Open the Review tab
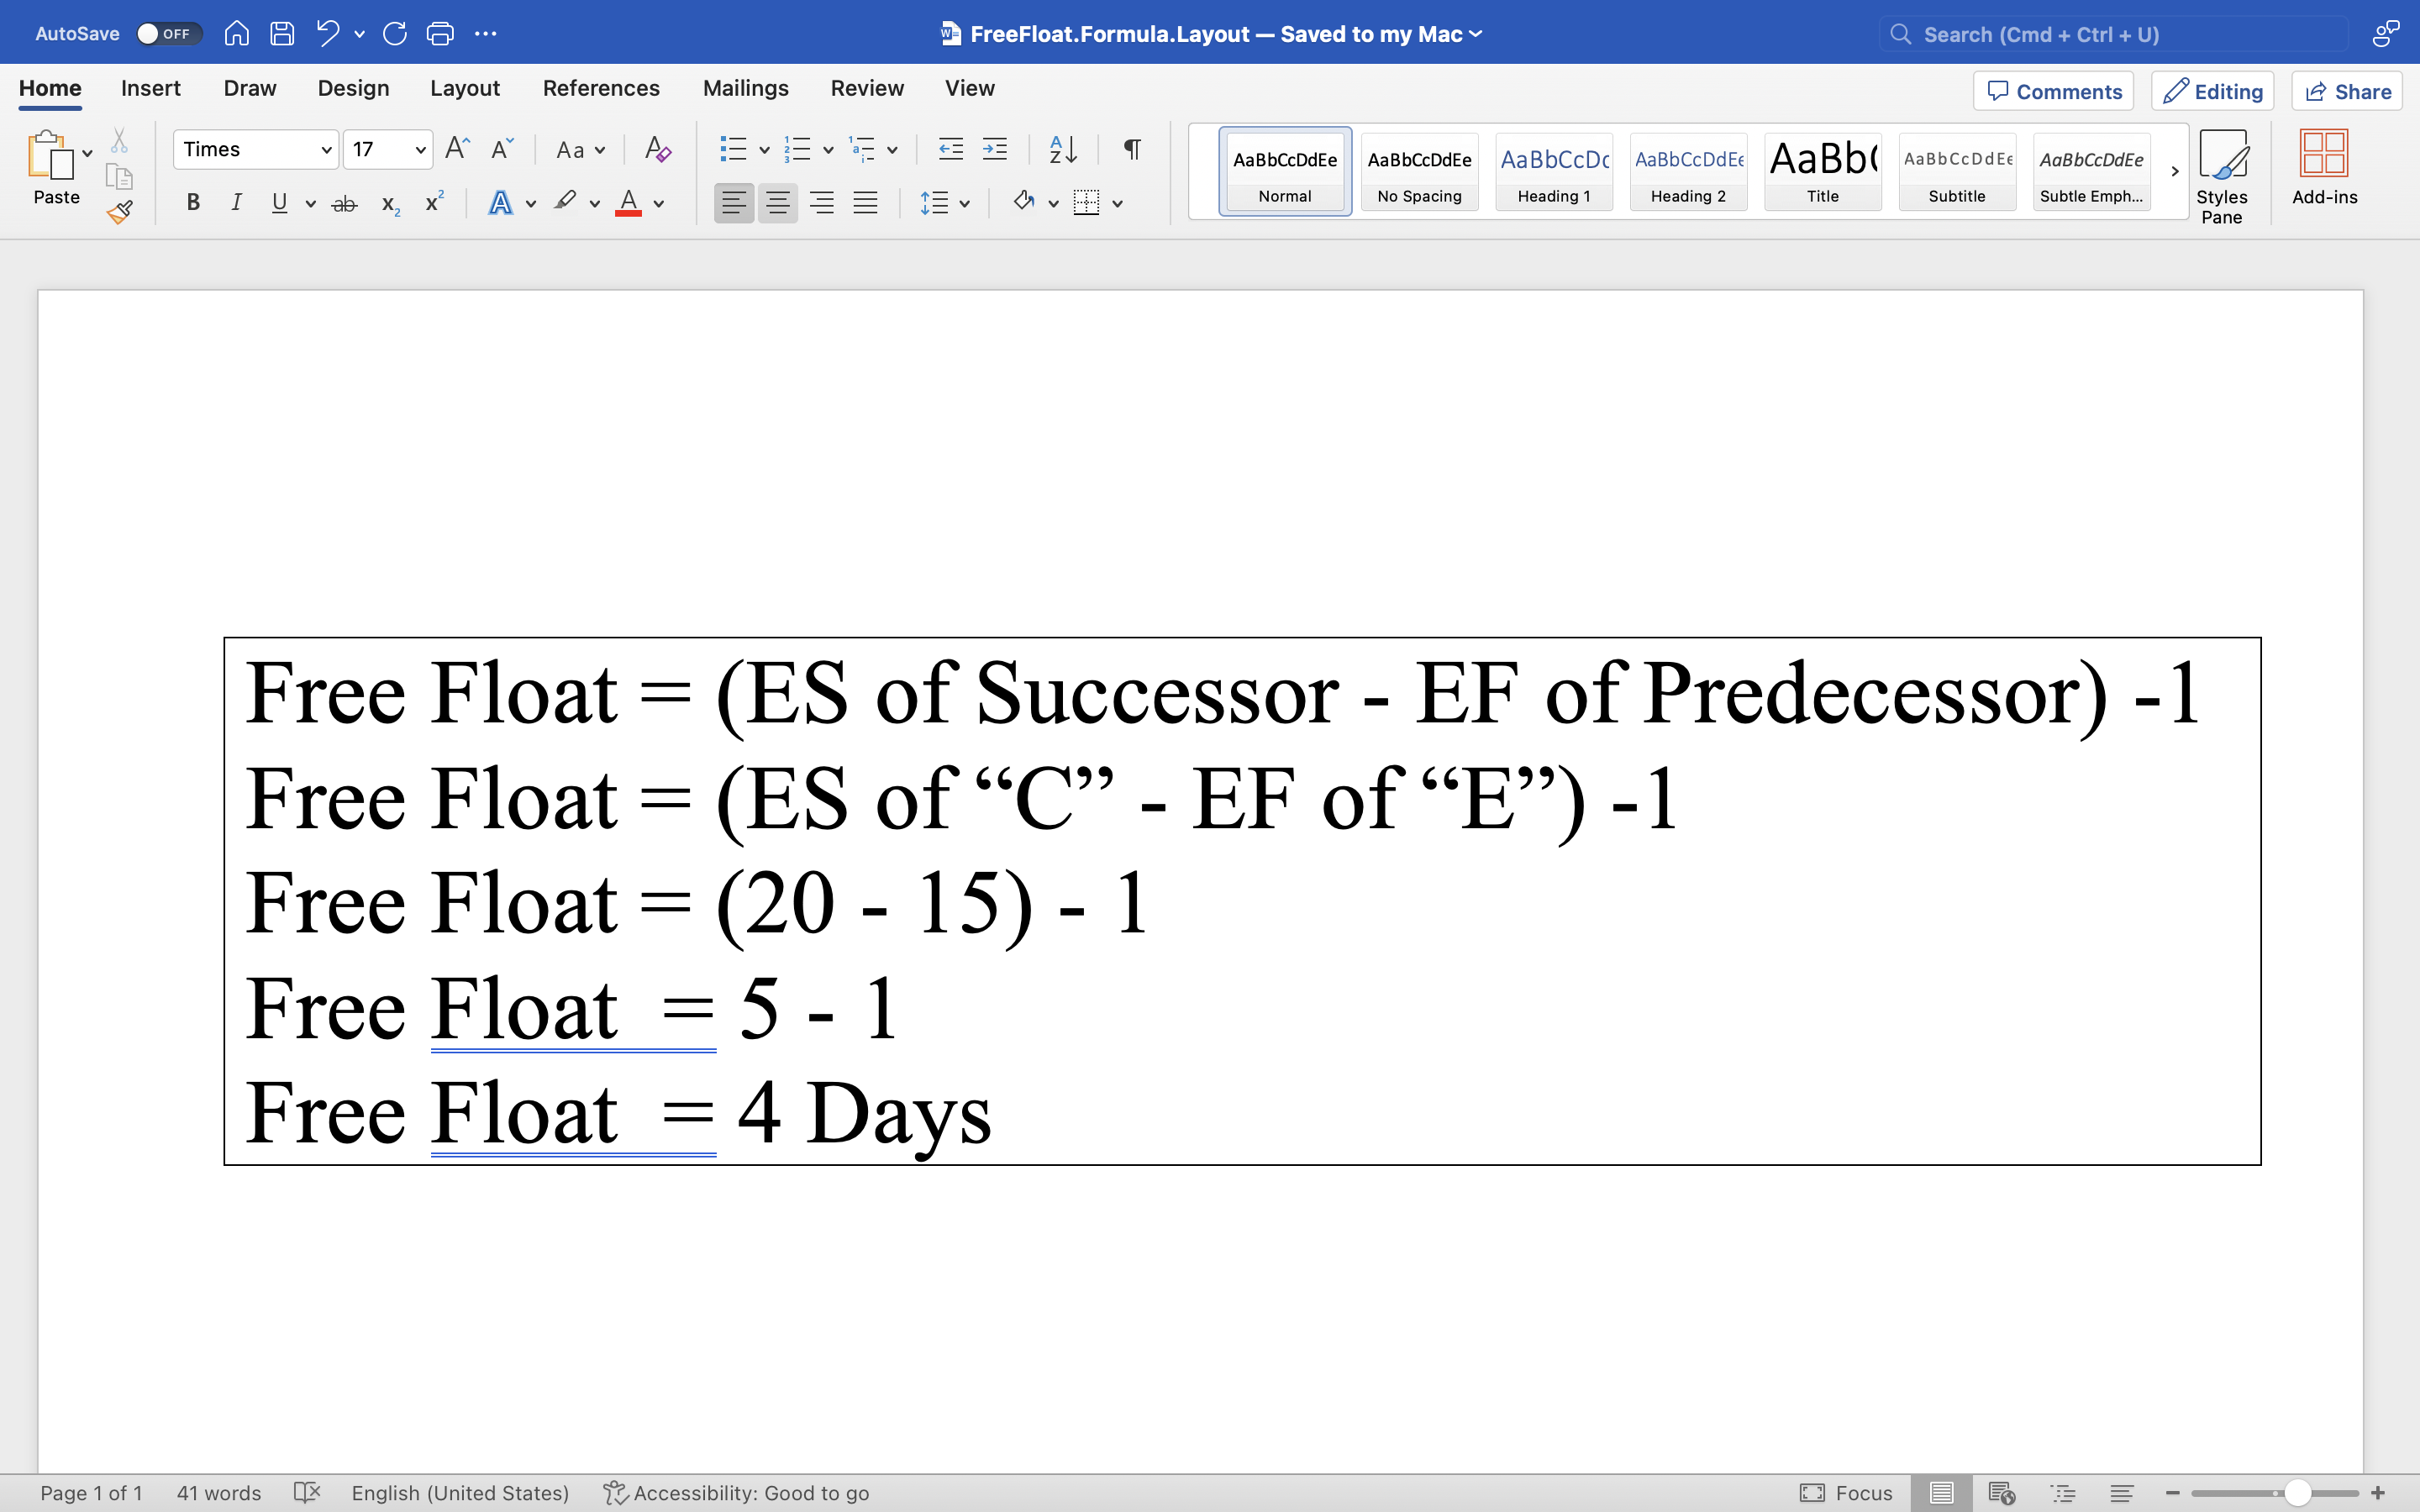The height and width of the screenshot is (1512, 2420). (866, 88)
